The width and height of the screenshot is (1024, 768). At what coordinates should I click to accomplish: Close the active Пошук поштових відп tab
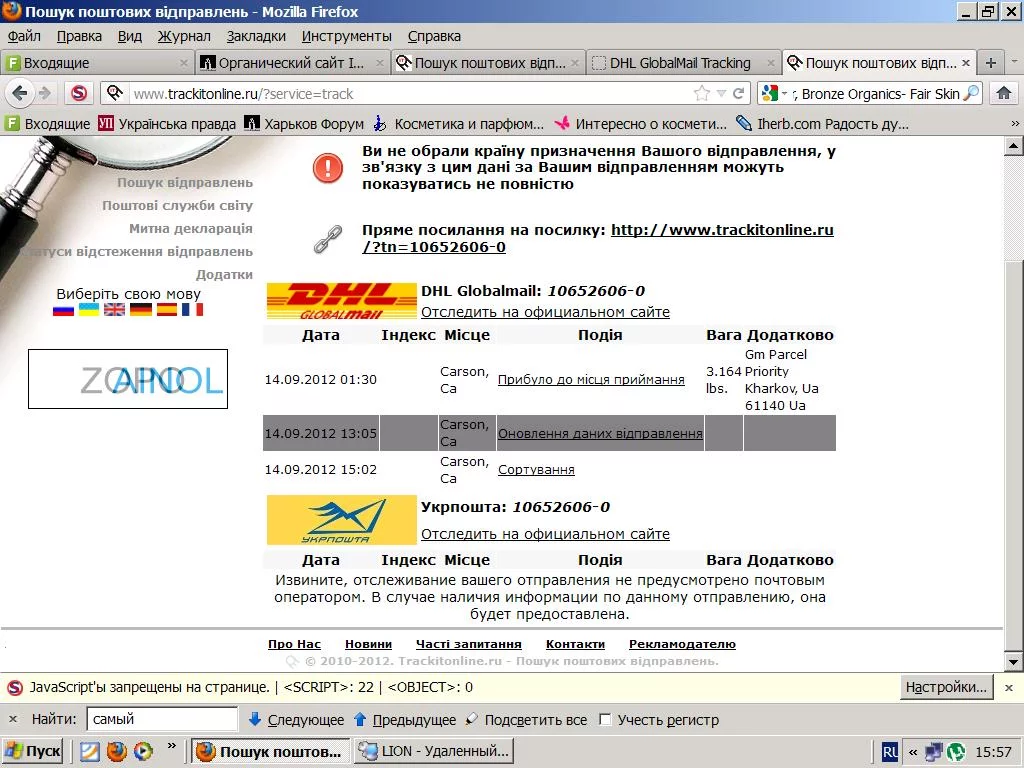click(966, 63)
